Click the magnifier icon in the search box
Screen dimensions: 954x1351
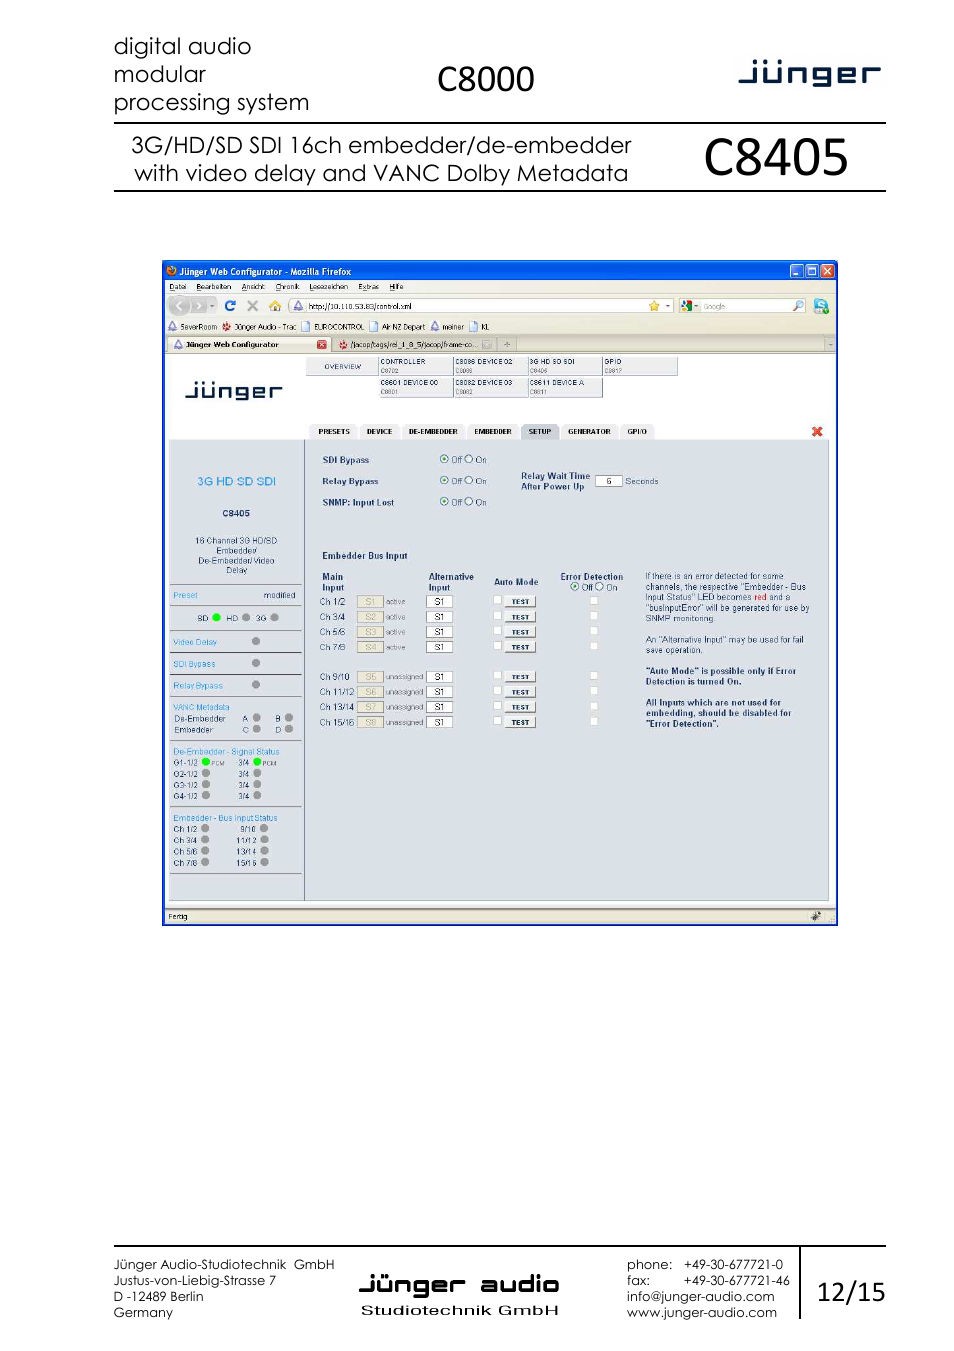[x=798, y=306]
